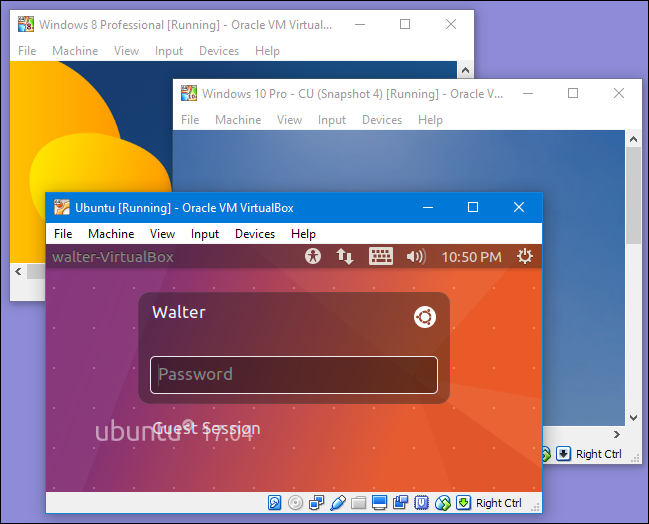Click the sound volume indicator
This screenshot has height=524, width=649.
coord(416,257)
